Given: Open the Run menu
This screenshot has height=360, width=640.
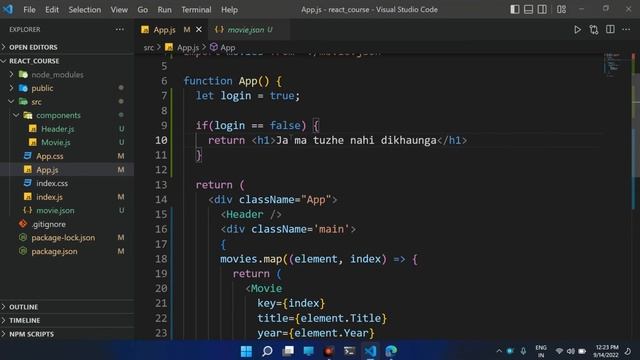Looking at the screenshot, I should click(x=164, y=9).
